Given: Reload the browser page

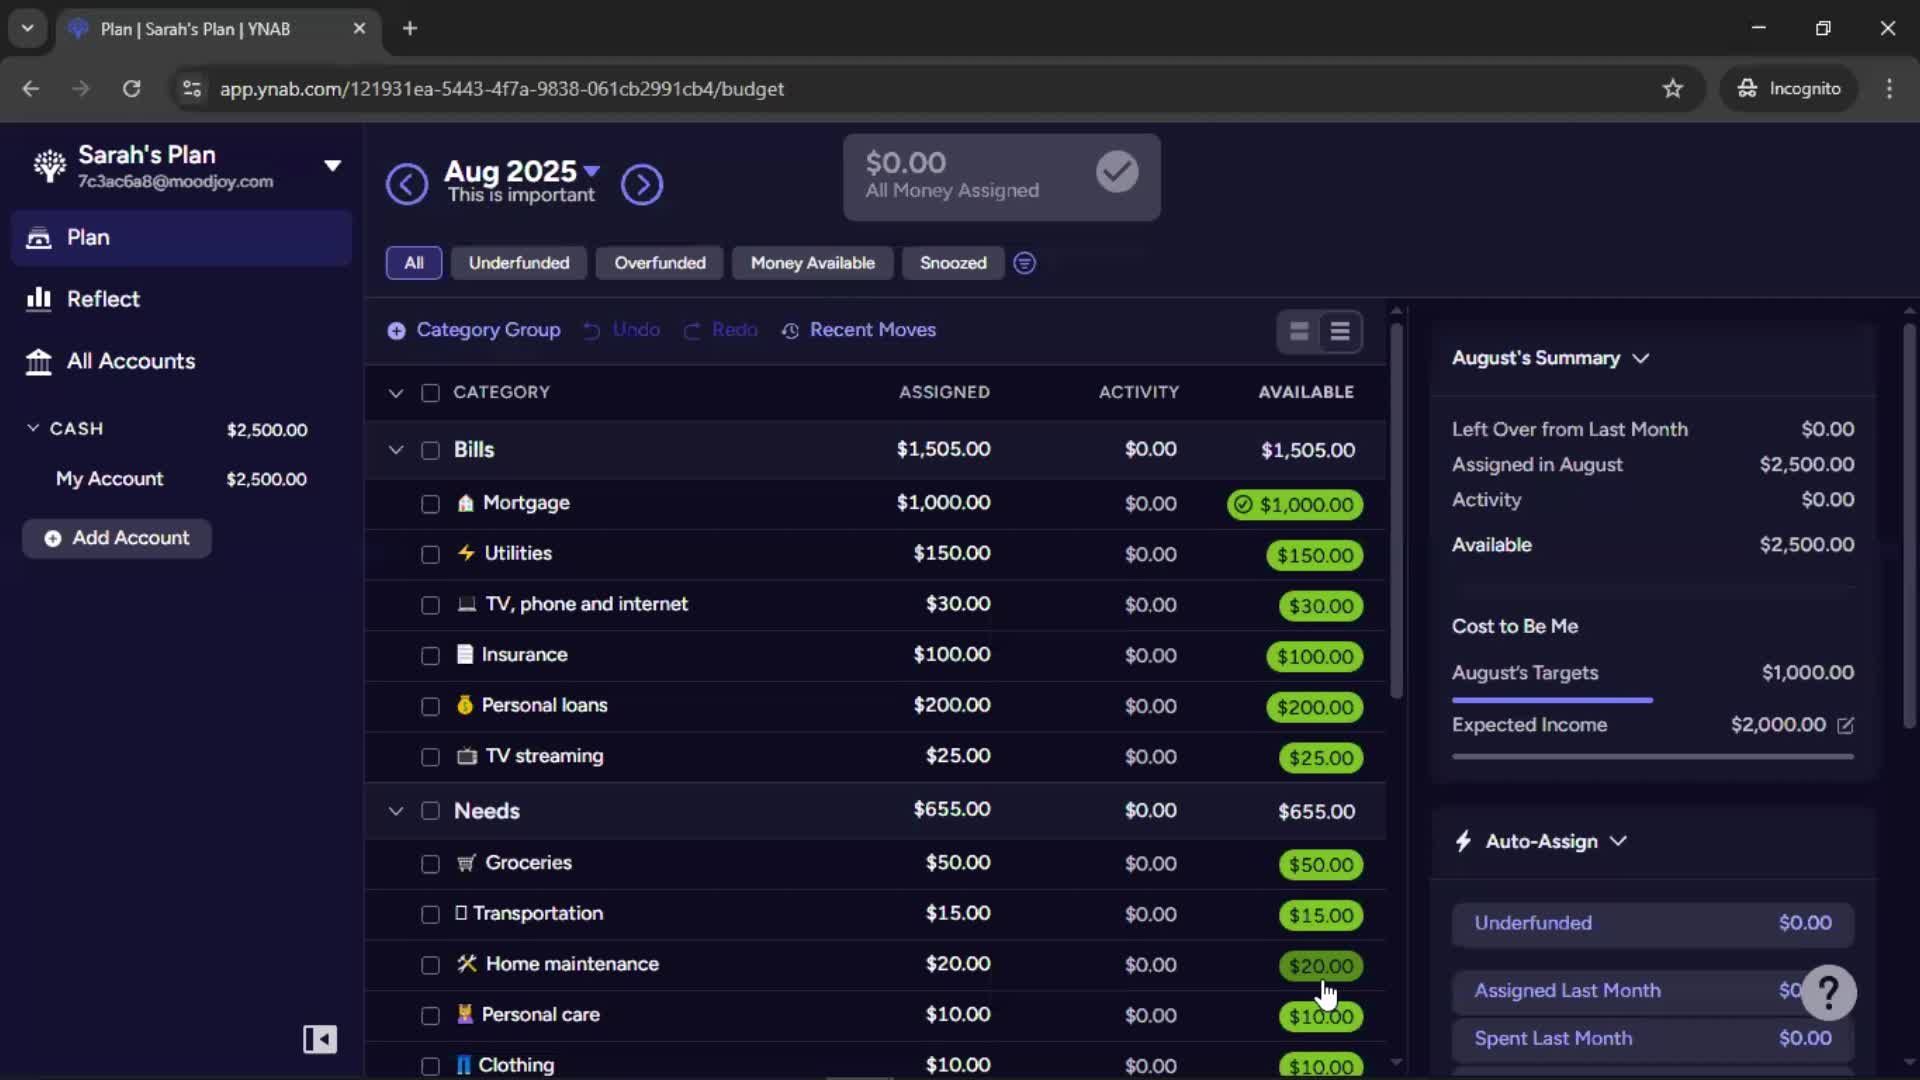Looking at the screenshot, I should pyautogui.click(x=131, y=88).
